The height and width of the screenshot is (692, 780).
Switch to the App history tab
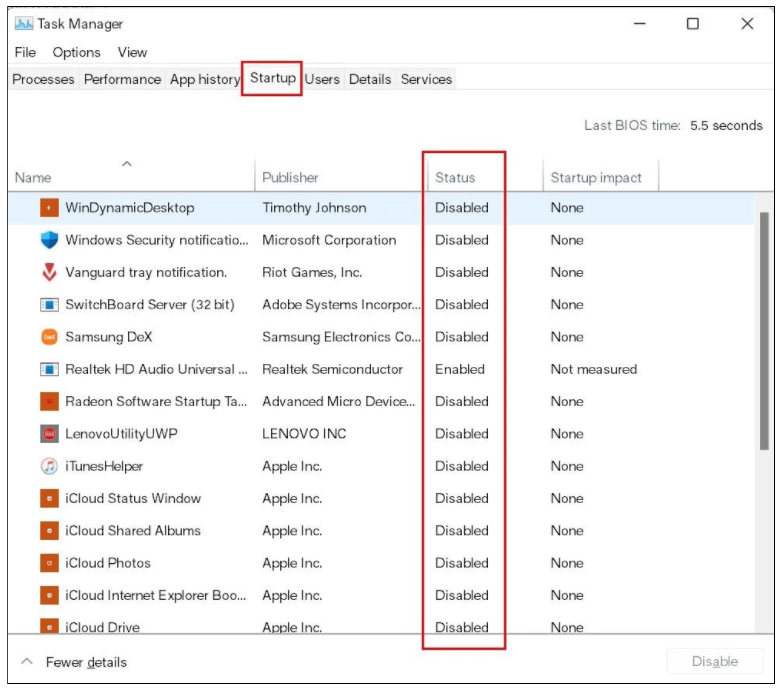click(x=204, y=79)
